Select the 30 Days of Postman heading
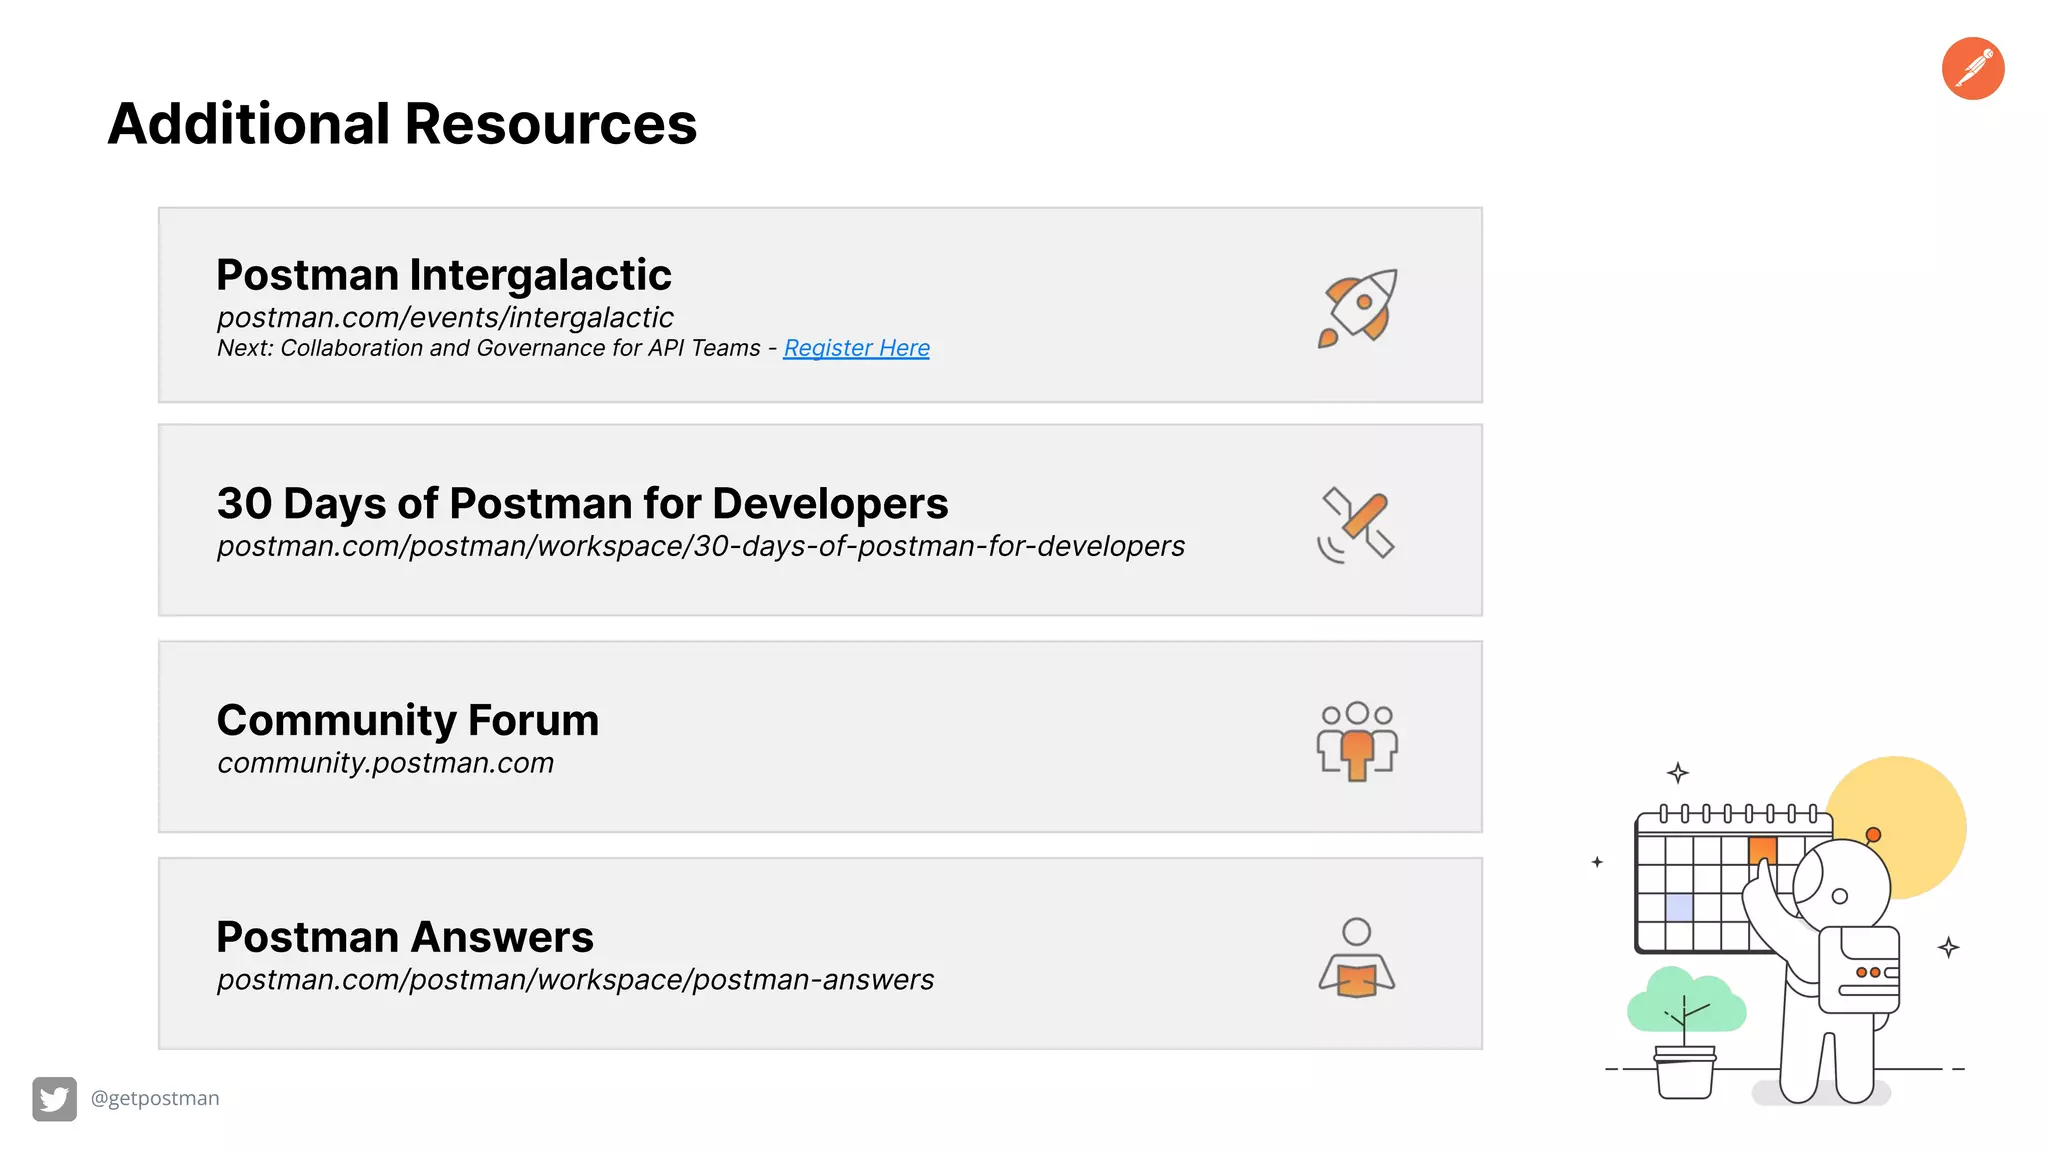 tap(582, 503)
